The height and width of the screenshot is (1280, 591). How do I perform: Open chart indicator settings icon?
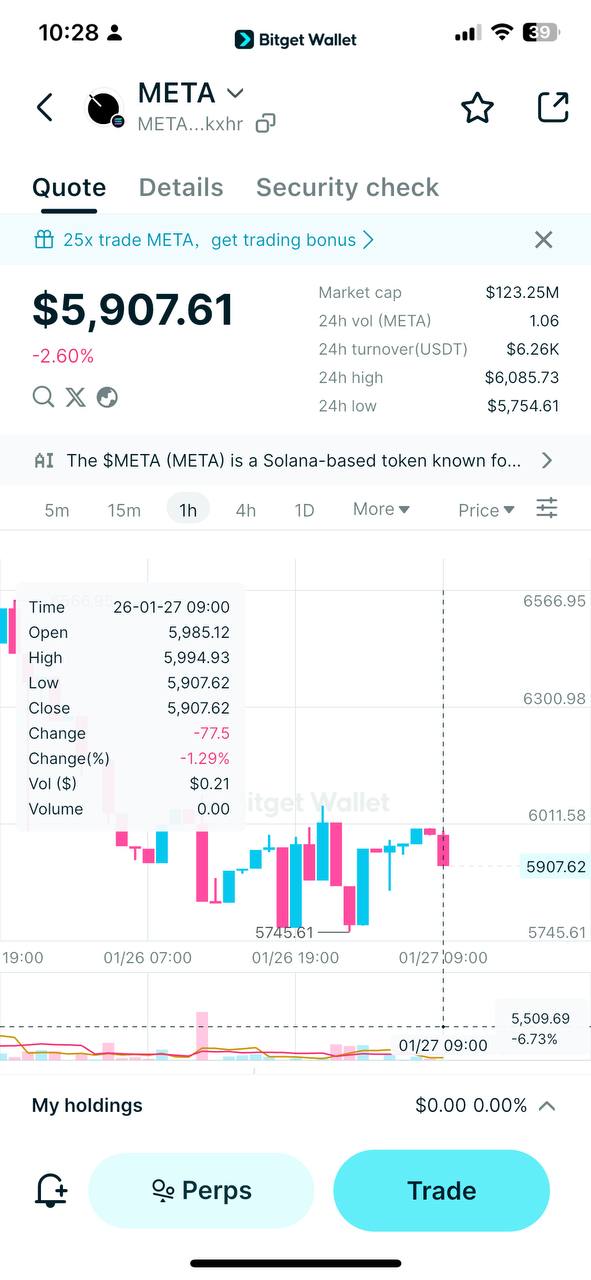click(547, 508)
